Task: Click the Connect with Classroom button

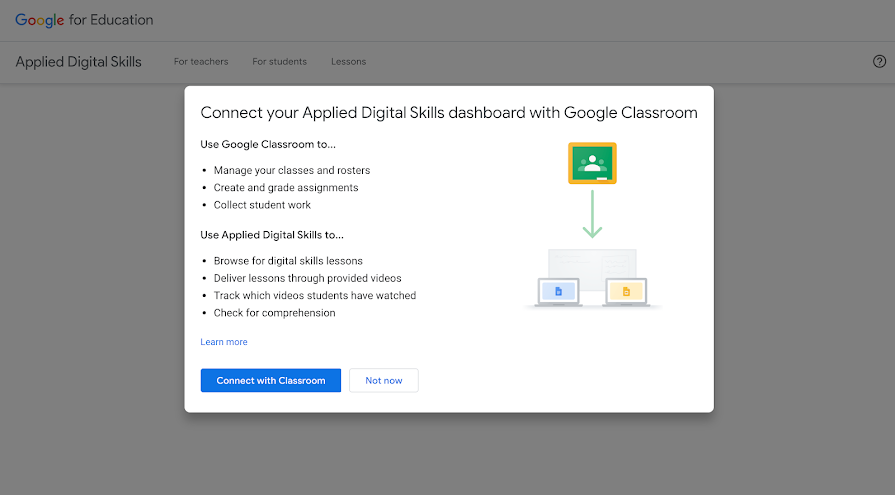Action: coord(271,380)
